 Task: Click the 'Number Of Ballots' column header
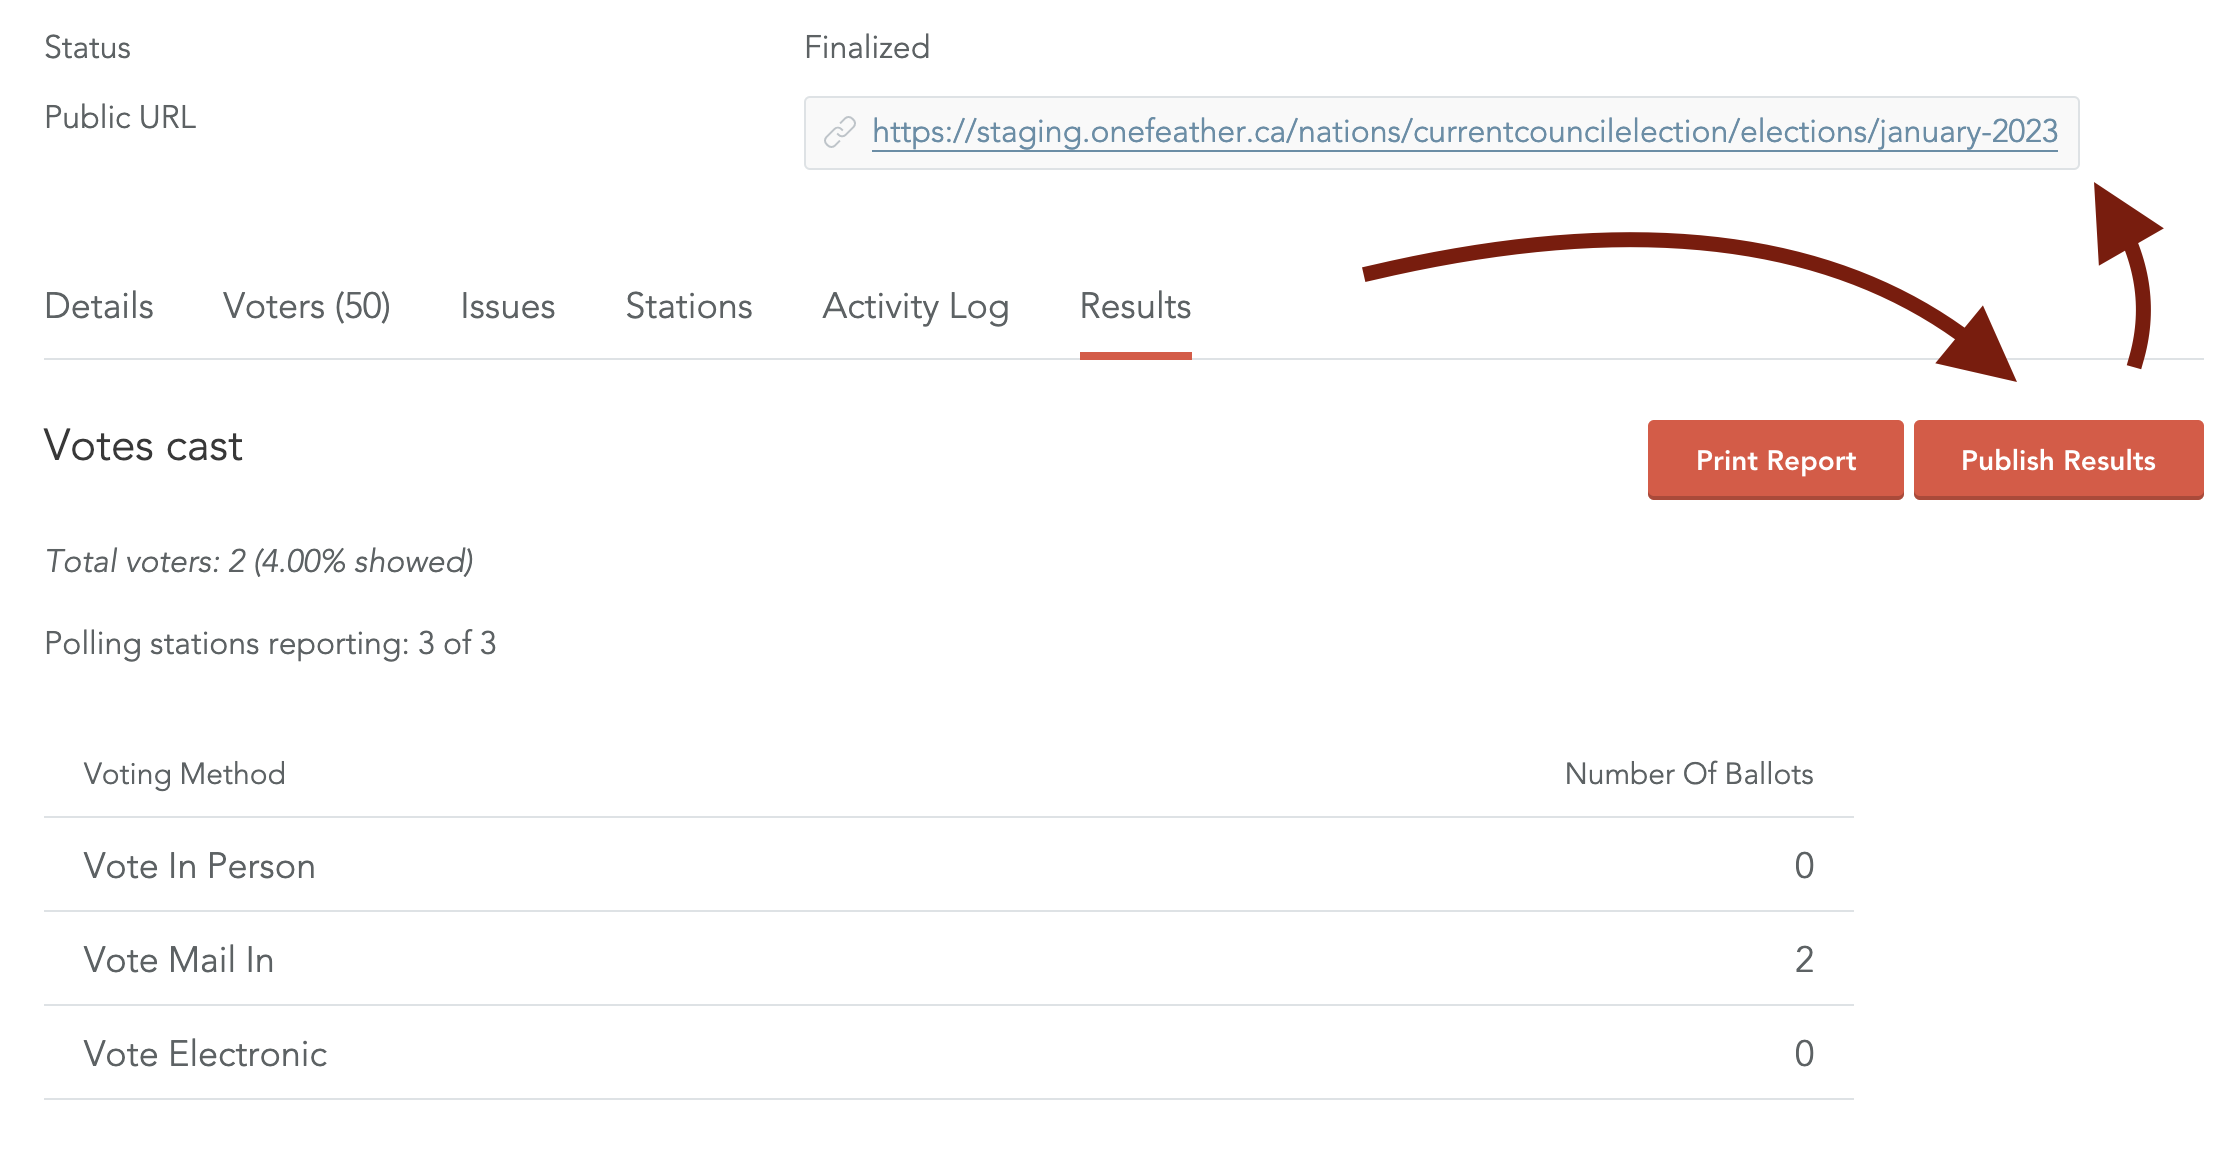(1689, 773)
